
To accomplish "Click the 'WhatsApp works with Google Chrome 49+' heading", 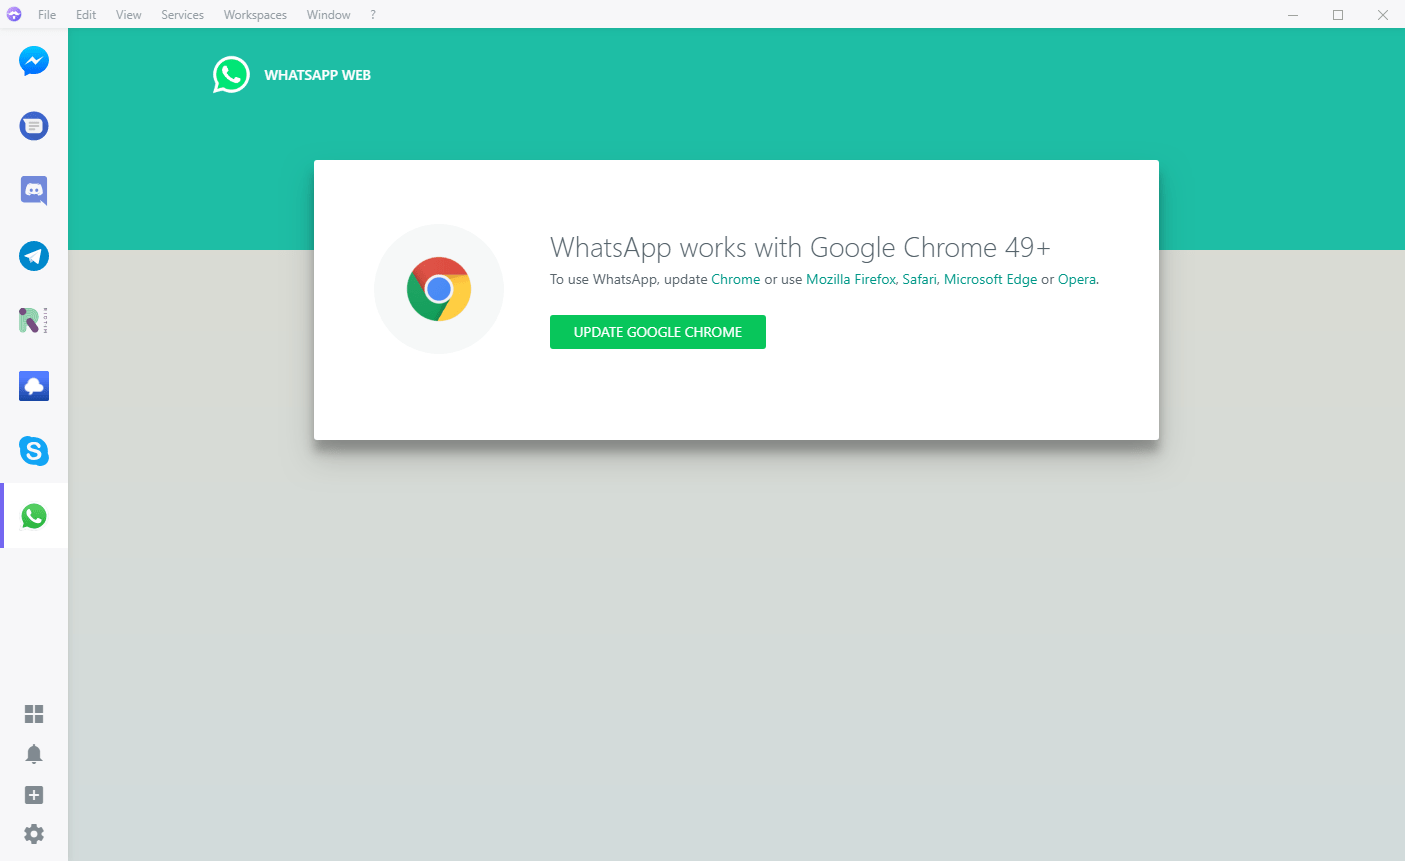I will pos(800,247).
